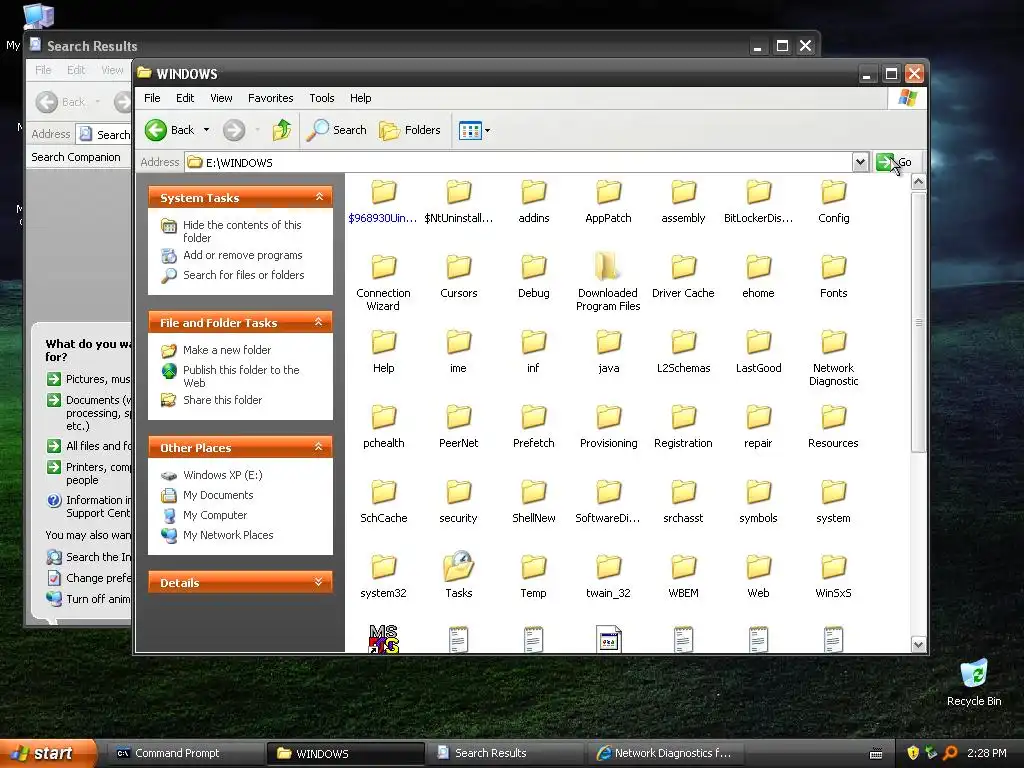Viewport: 1024px width, 768px height.
Task: Select the Downloaded Program Files folder
Action: 608,267
